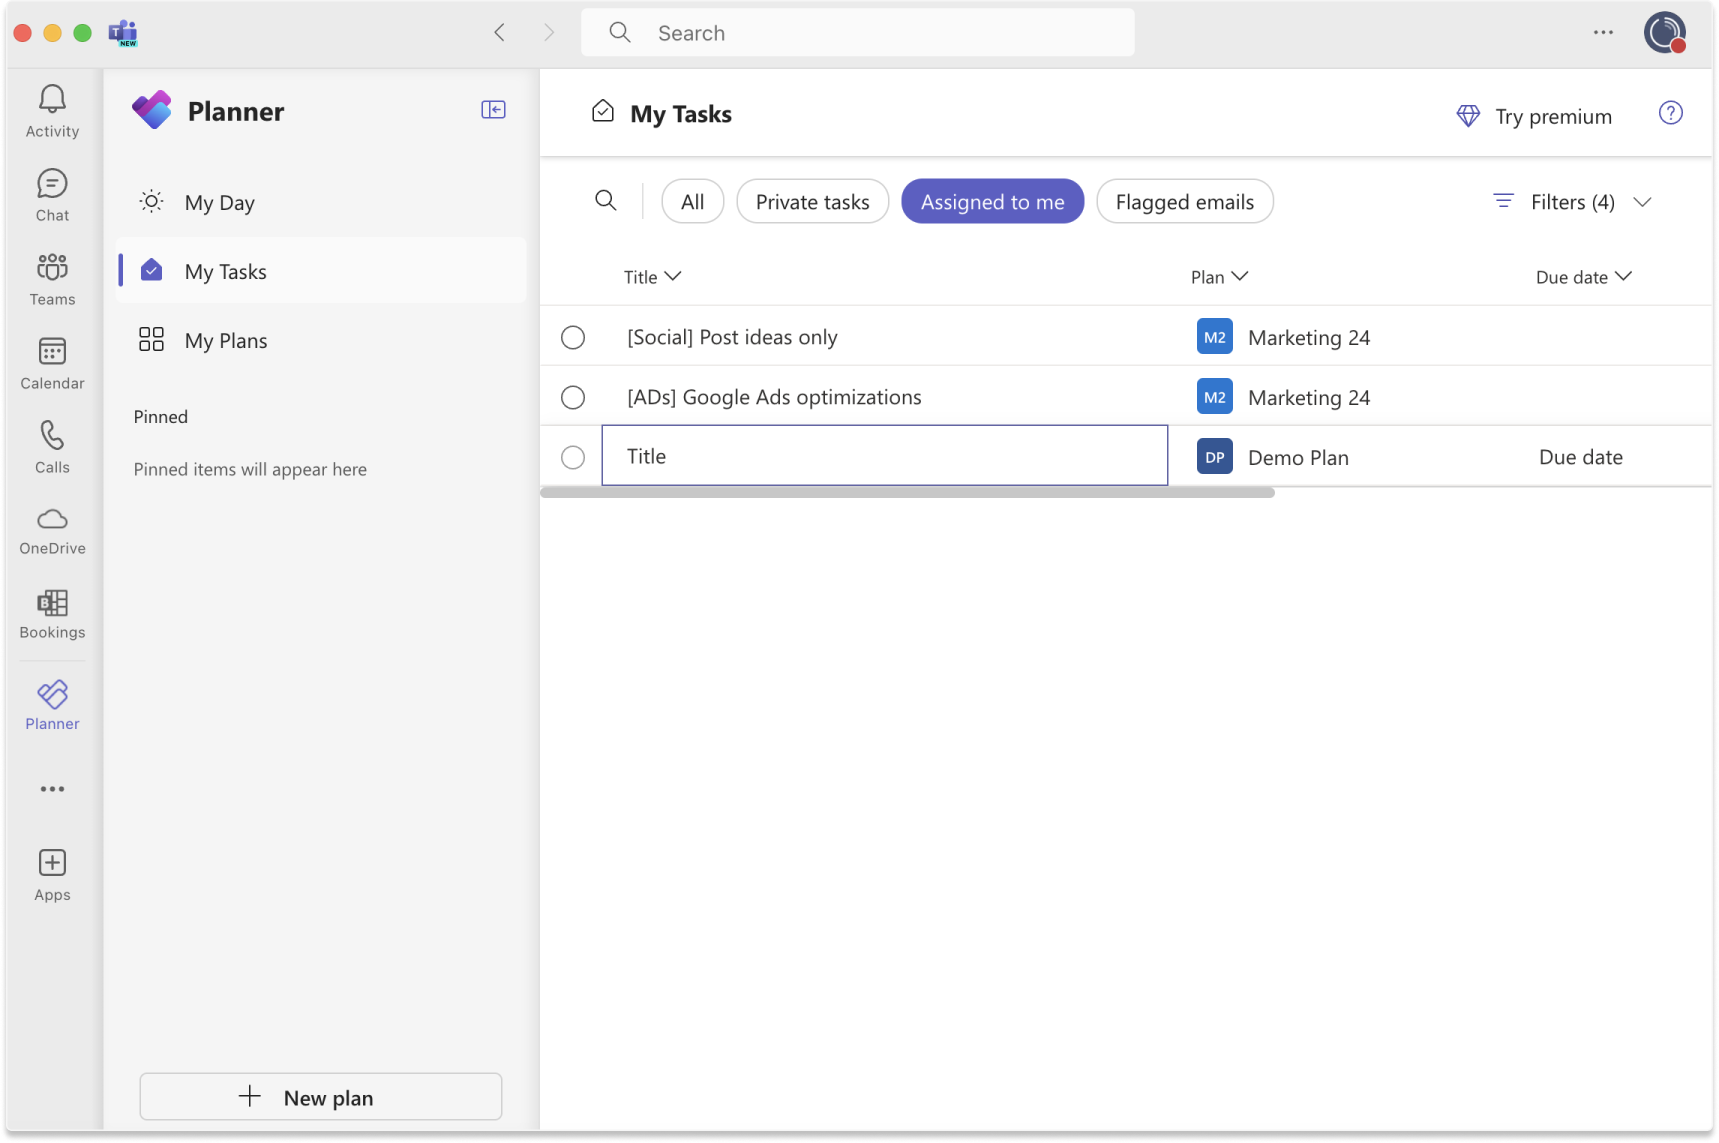
Task: Click the New plan button
Action: (x=321, y=1096)
